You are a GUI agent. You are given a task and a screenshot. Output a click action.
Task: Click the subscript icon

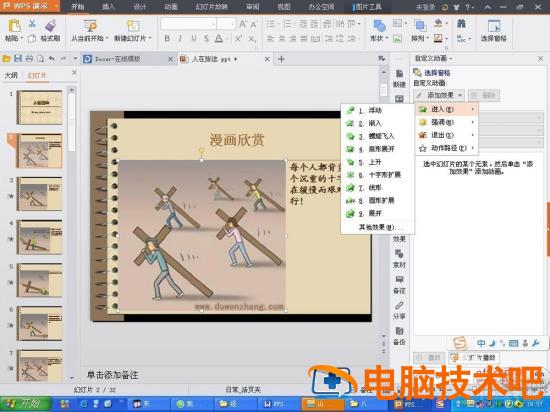(x=252, y=38)
